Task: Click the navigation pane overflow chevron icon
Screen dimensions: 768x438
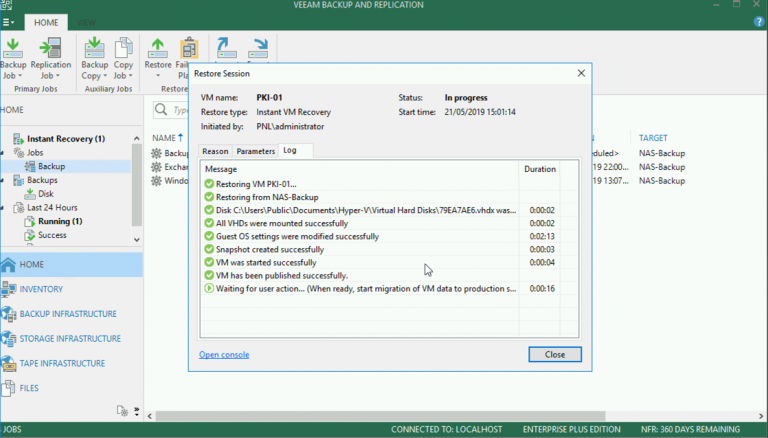Action: [x=137, y=411]
